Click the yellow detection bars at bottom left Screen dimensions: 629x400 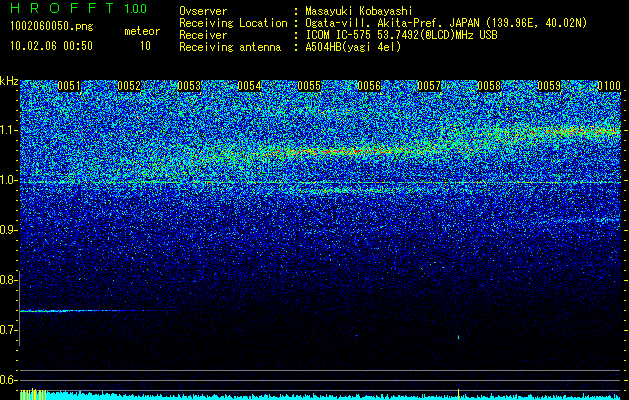(x=33, y=394)
